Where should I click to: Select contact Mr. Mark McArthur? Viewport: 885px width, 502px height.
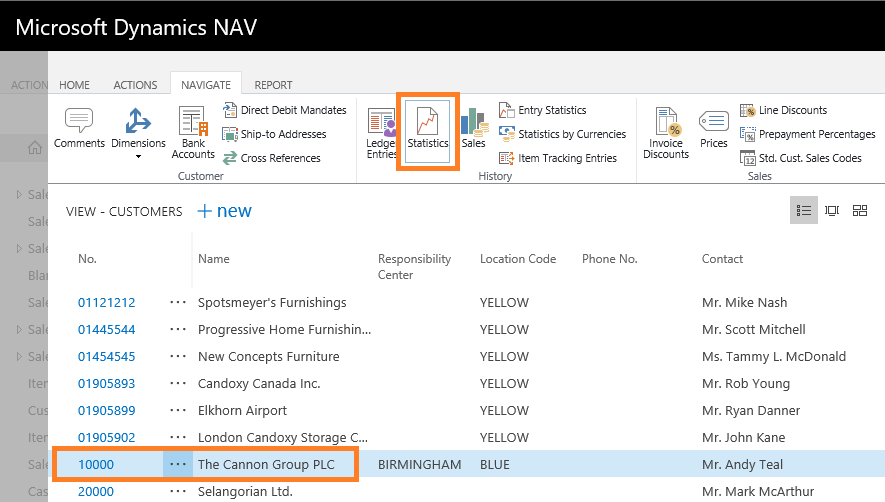[x=758, y=492]
